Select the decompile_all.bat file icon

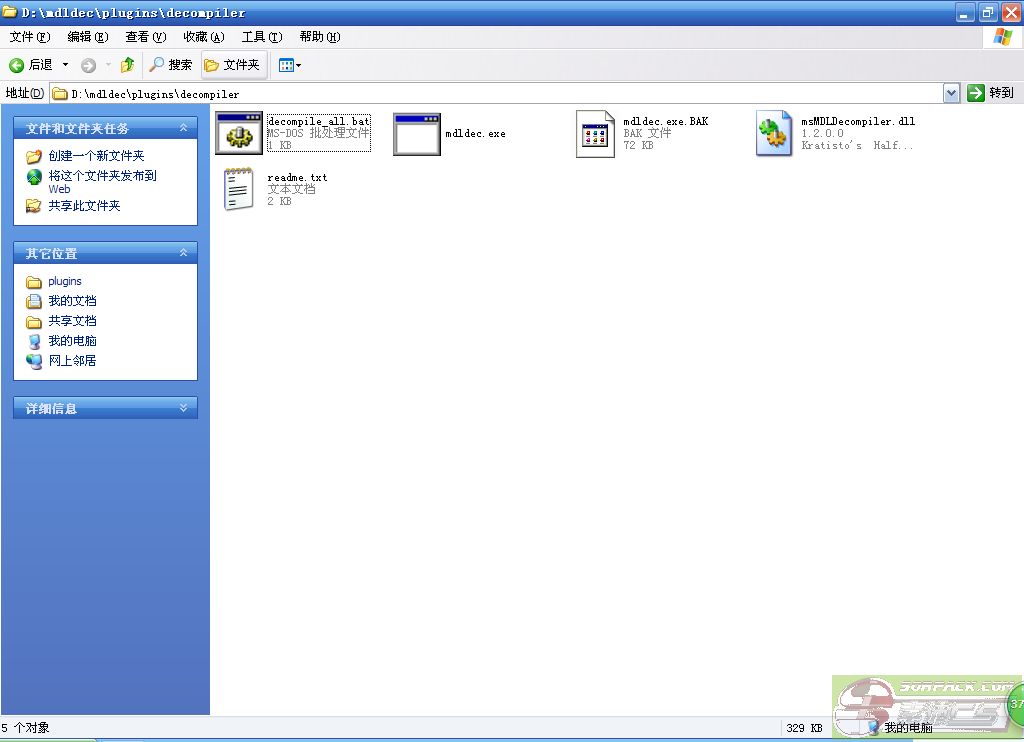coord(239,134)
